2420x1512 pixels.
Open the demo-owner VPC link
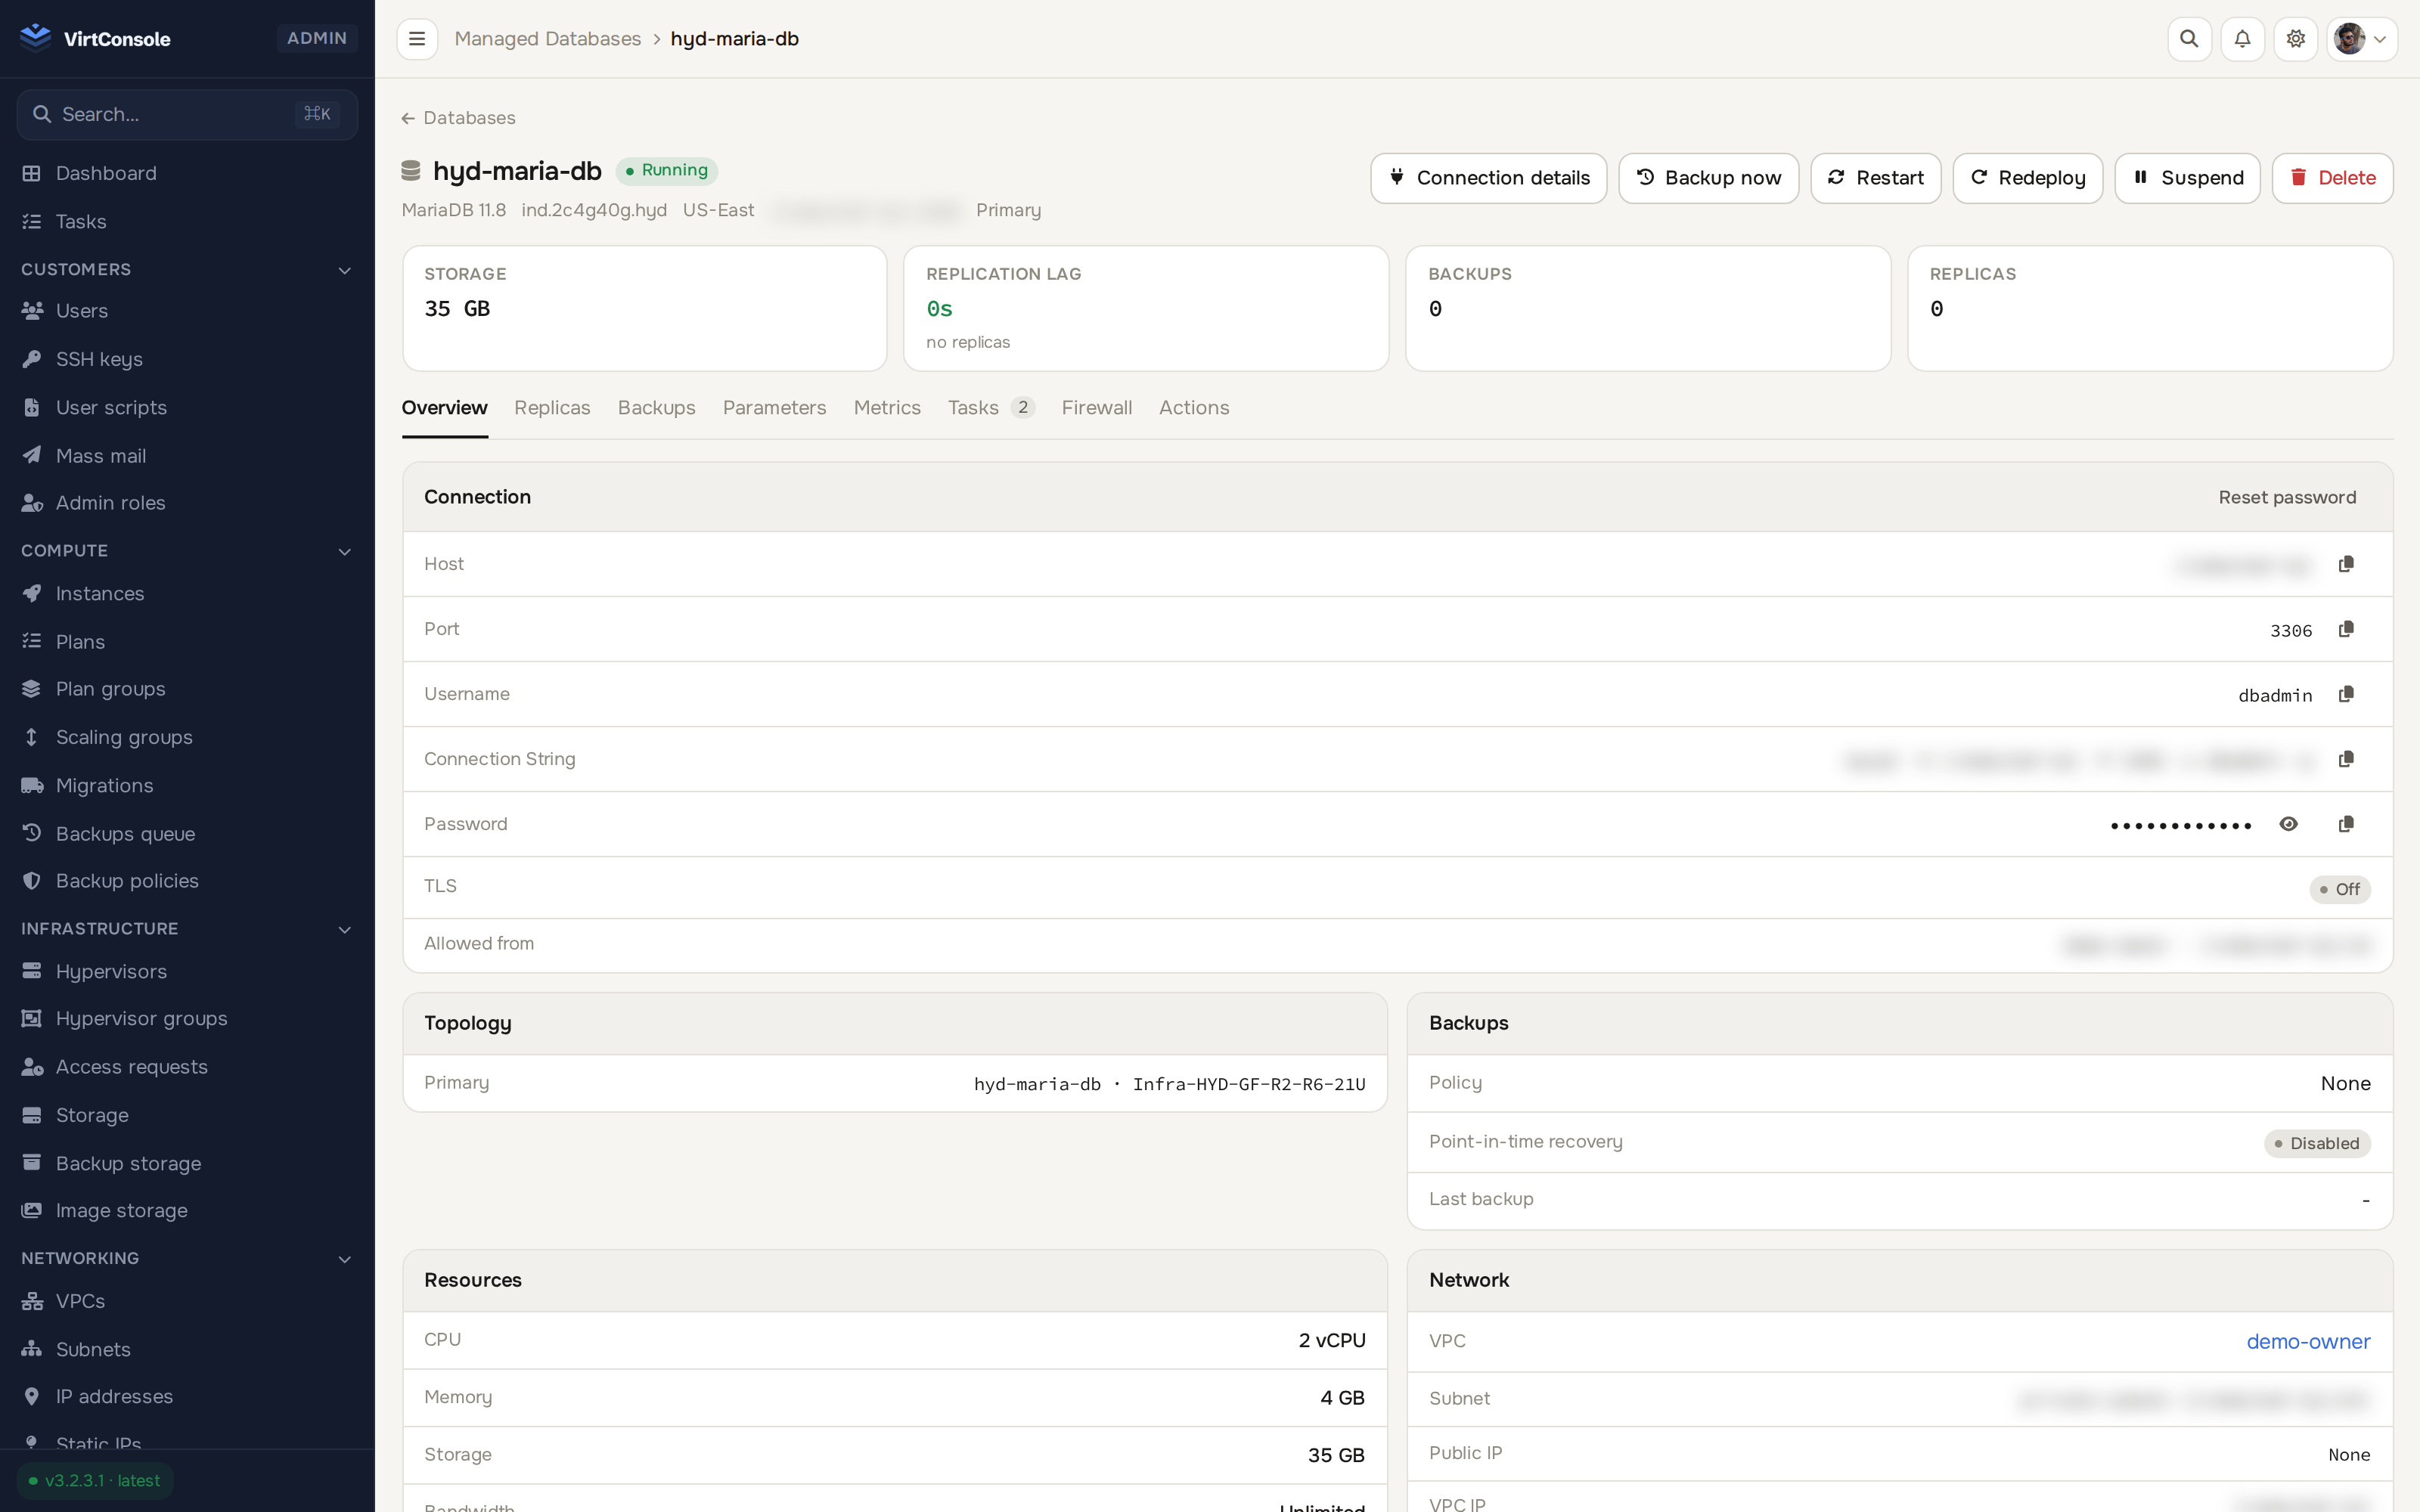coord(2308,1342)
